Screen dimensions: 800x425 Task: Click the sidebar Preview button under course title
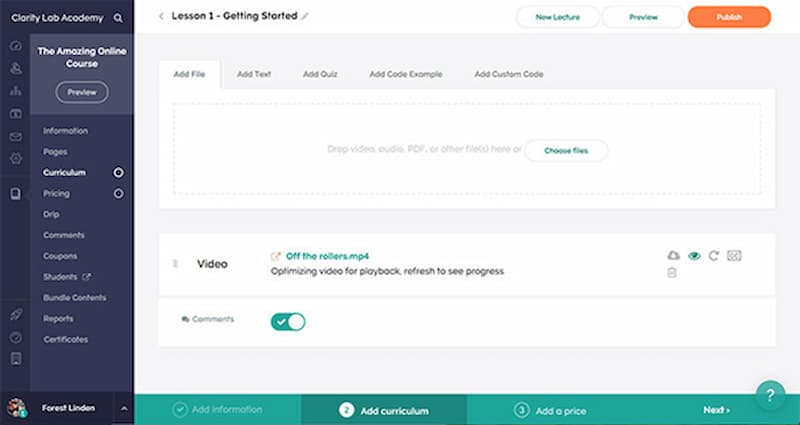tap(82, 92)
